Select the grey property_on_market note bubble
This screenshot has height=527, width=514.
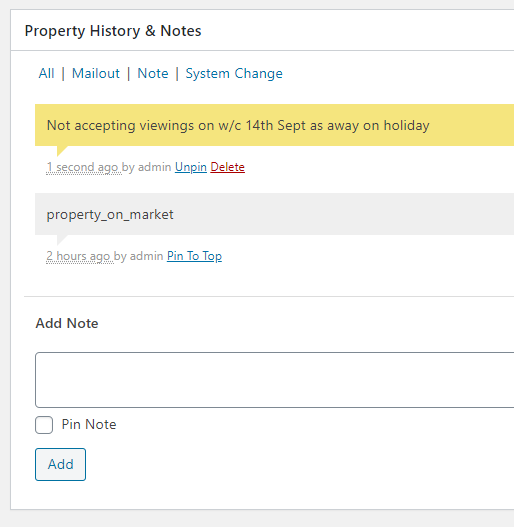click(x=275, y=214)
